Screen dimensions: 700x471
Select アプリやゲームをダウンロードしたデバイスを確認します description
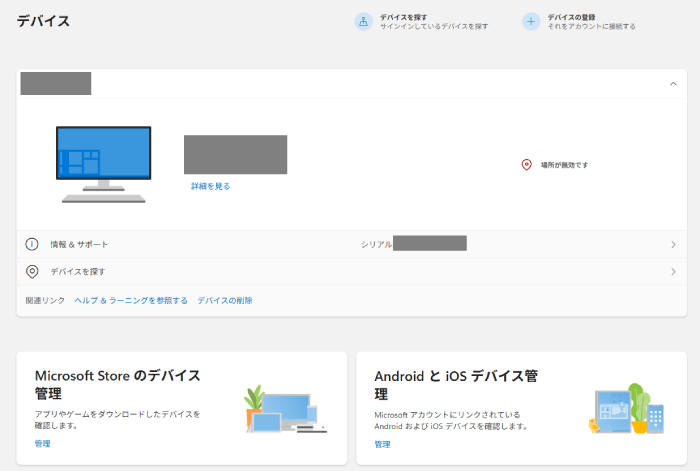[117, 420]
